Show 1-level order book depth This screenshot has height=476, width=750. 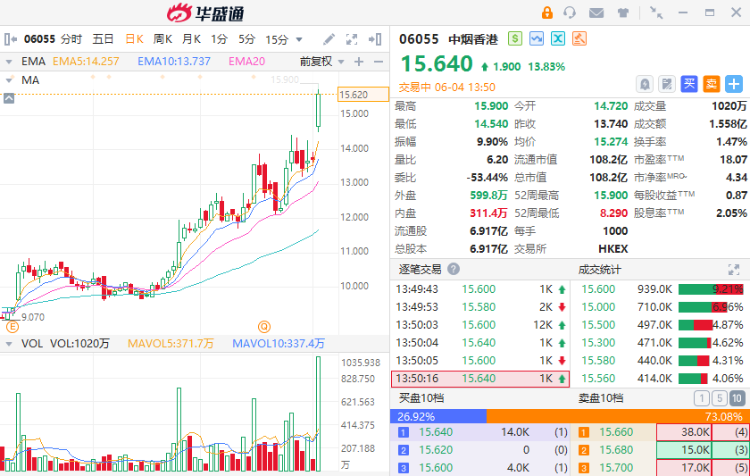702,398
